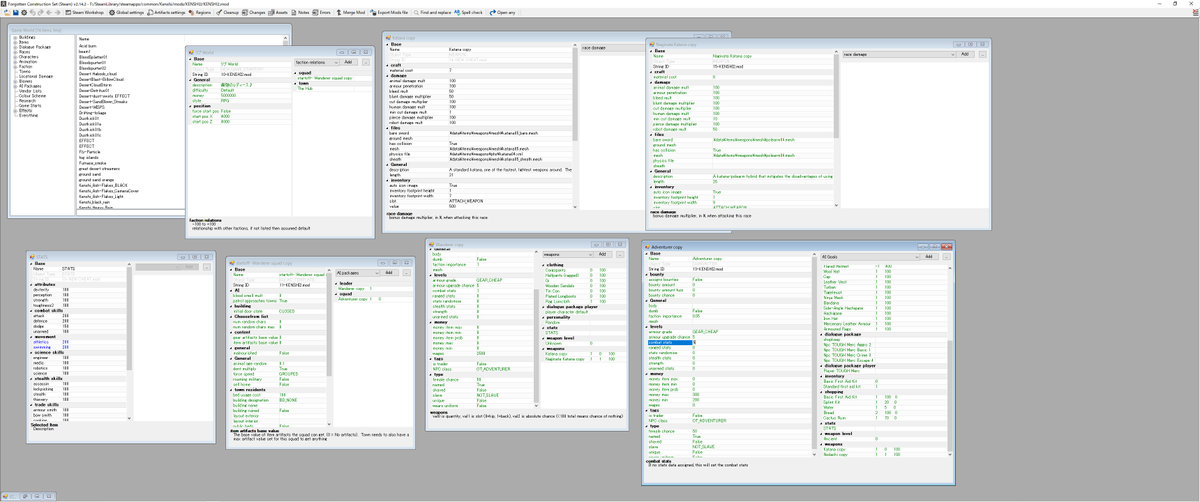Click Add in Adventurer copy window
Image resolution: width=1200 pixels, height=502 pixels.
pos(930,257)
